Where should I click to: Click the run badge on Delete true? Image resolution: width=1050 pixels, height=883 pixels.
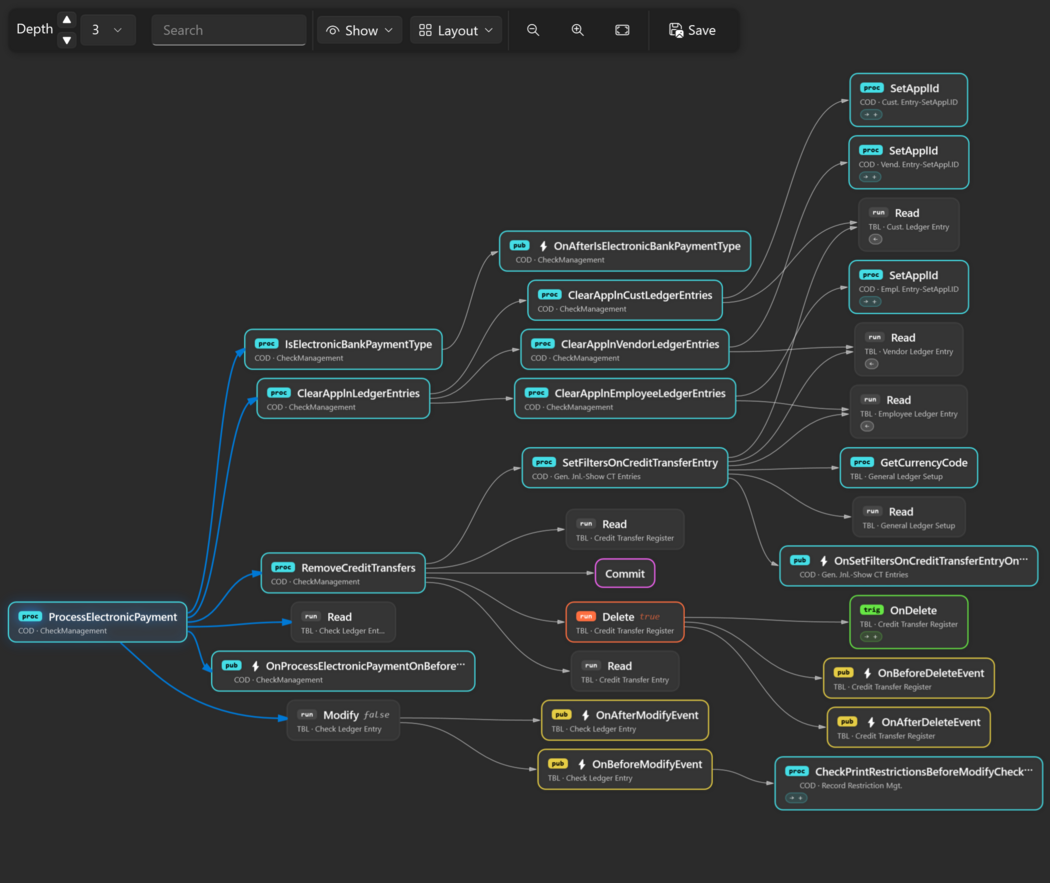[586, 617]
